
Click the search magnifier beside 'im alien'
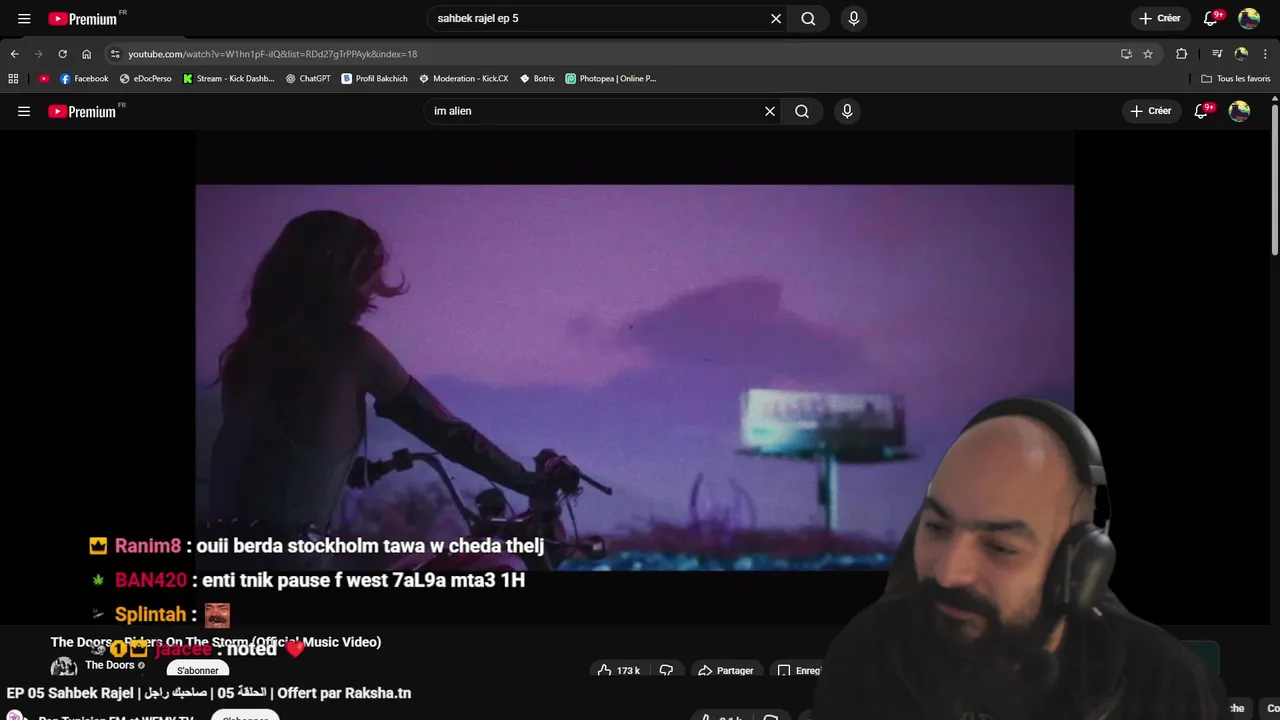(x=802, y=111)
